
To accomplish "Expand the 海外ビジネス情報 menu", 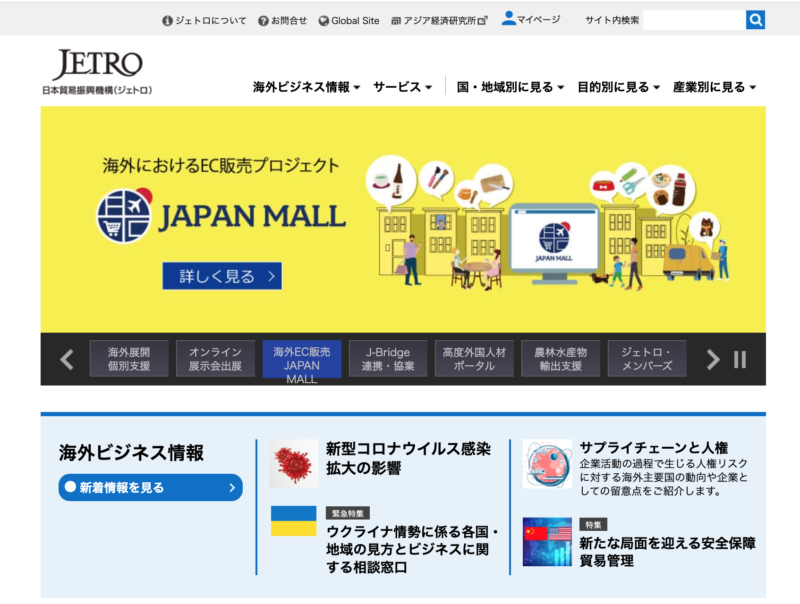I will (307, 87).
